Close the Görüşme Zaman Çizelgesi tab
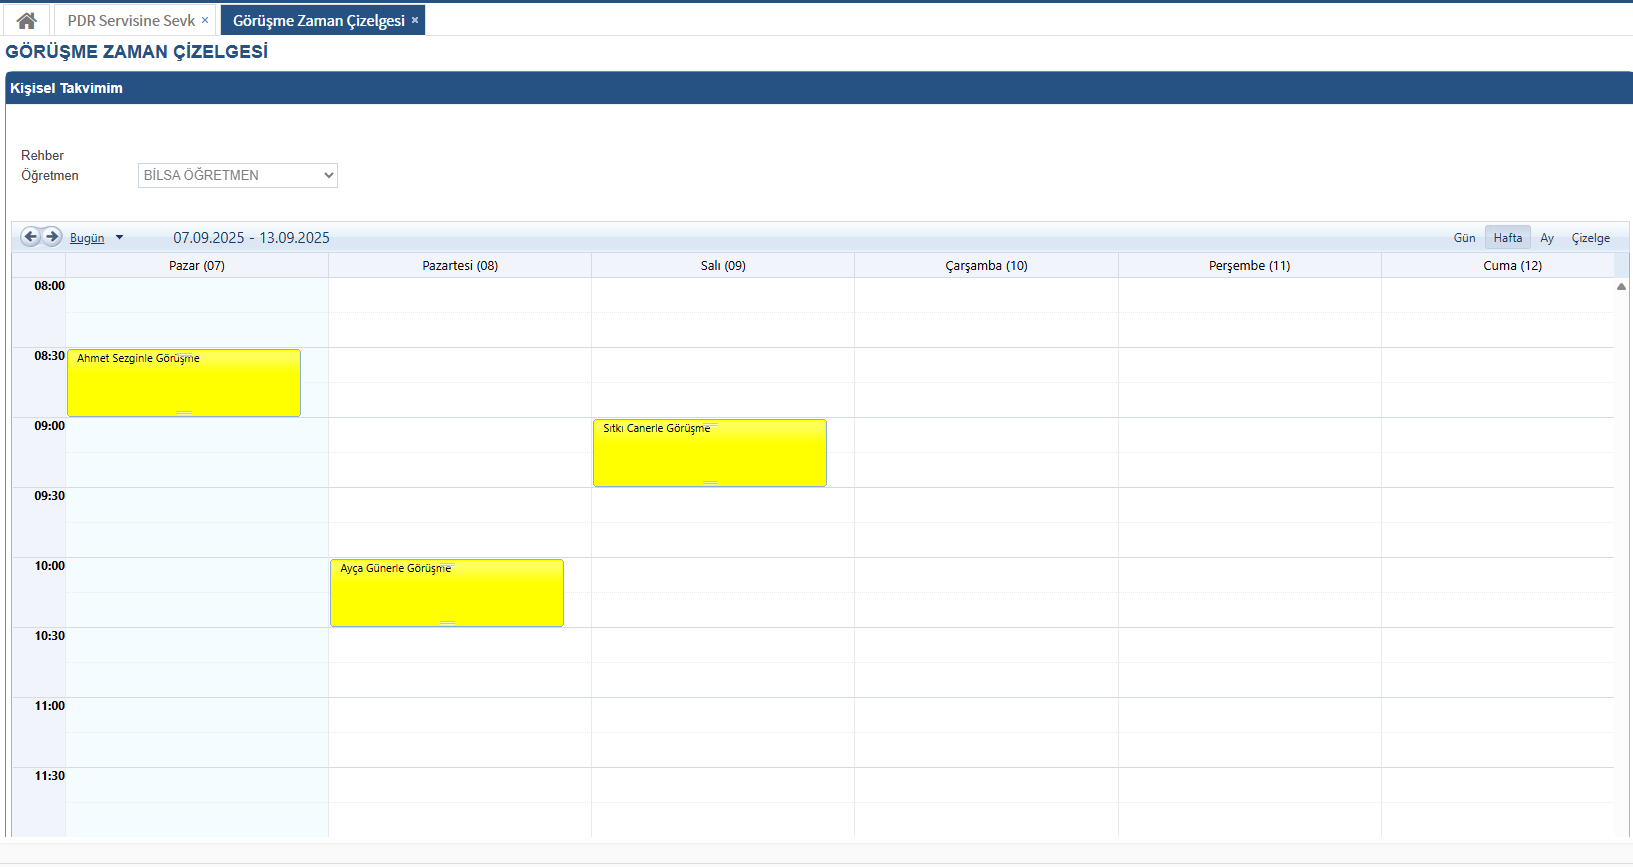Screen dimensions: 1633x867 415,20
